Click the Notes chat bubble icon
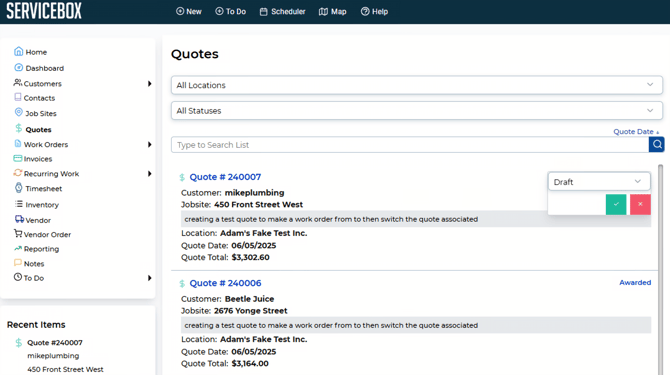 point(18,263)
